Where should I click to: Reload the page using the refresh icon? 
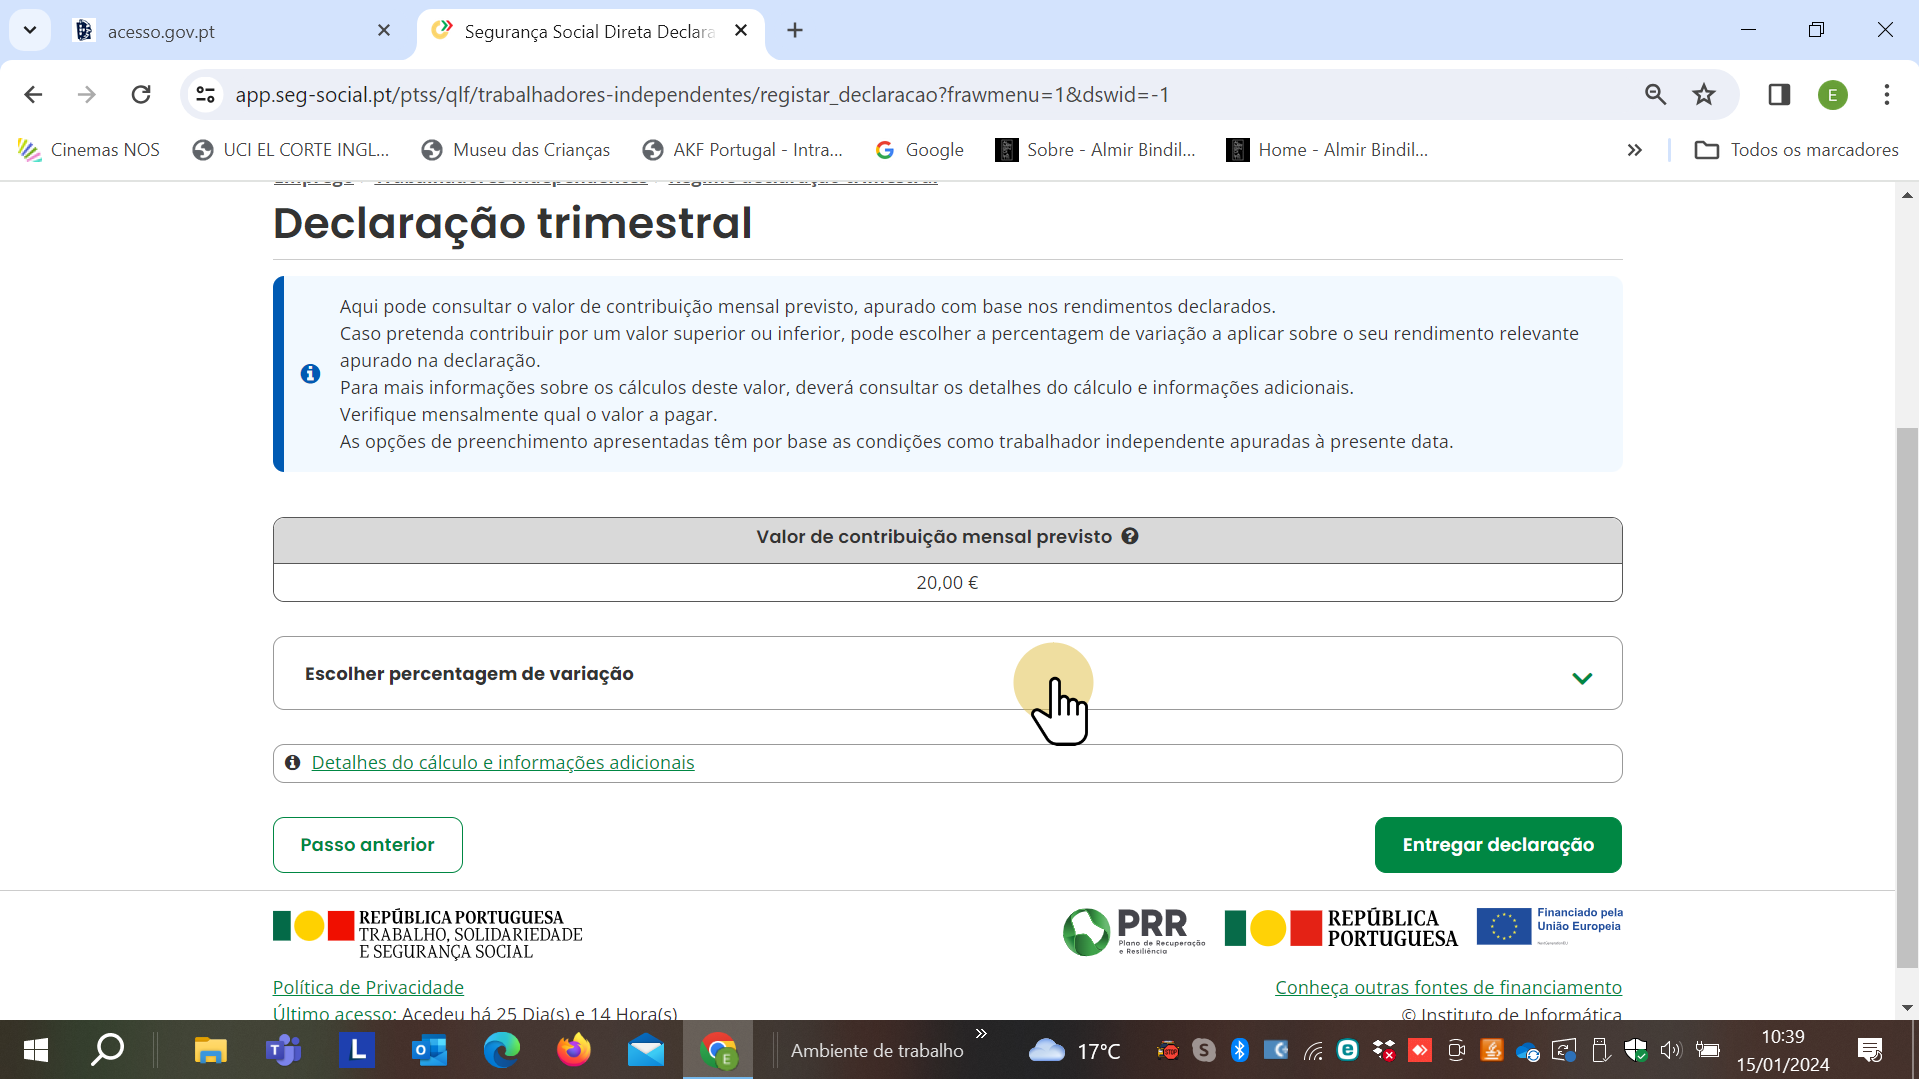141,95
